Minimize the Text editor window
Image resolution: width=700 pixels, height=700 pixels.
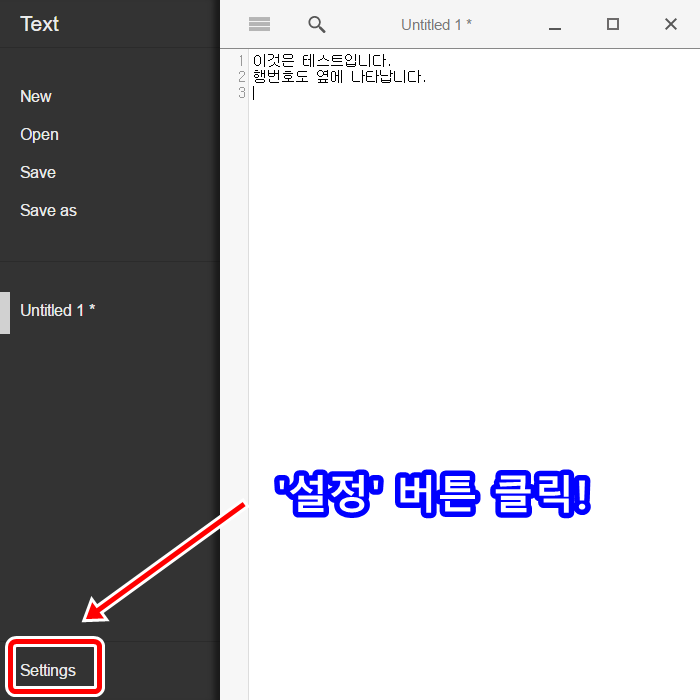(x=555, y=28)
